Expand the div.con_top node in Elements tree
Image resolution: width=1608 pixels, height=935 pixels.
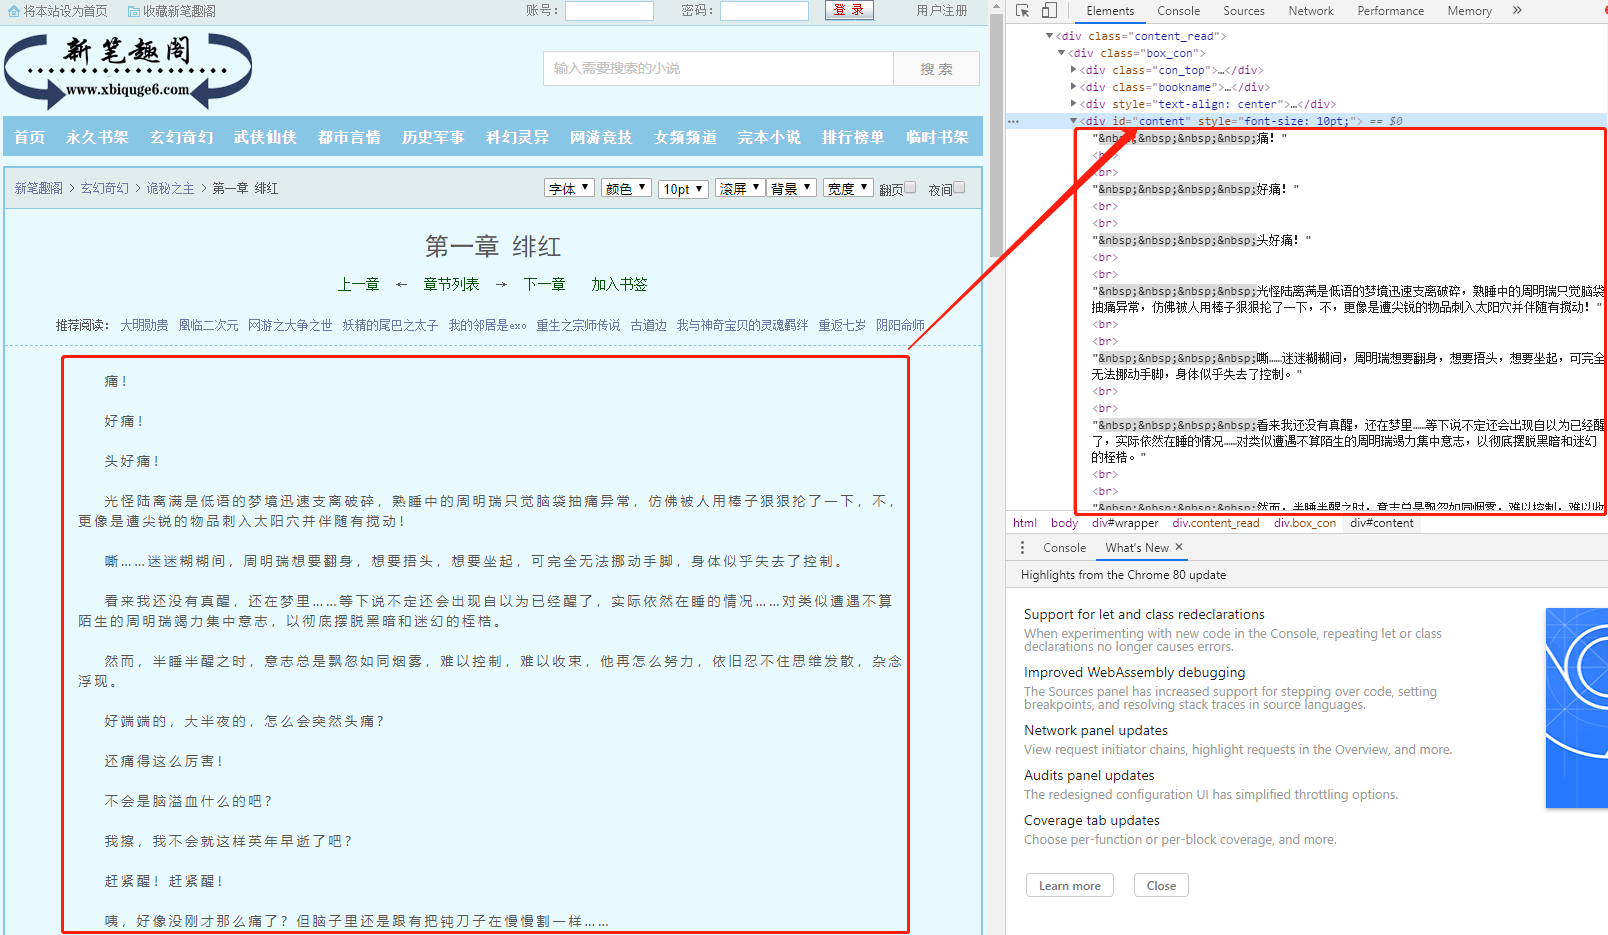pyautogui.click(x=1073, y=70)
